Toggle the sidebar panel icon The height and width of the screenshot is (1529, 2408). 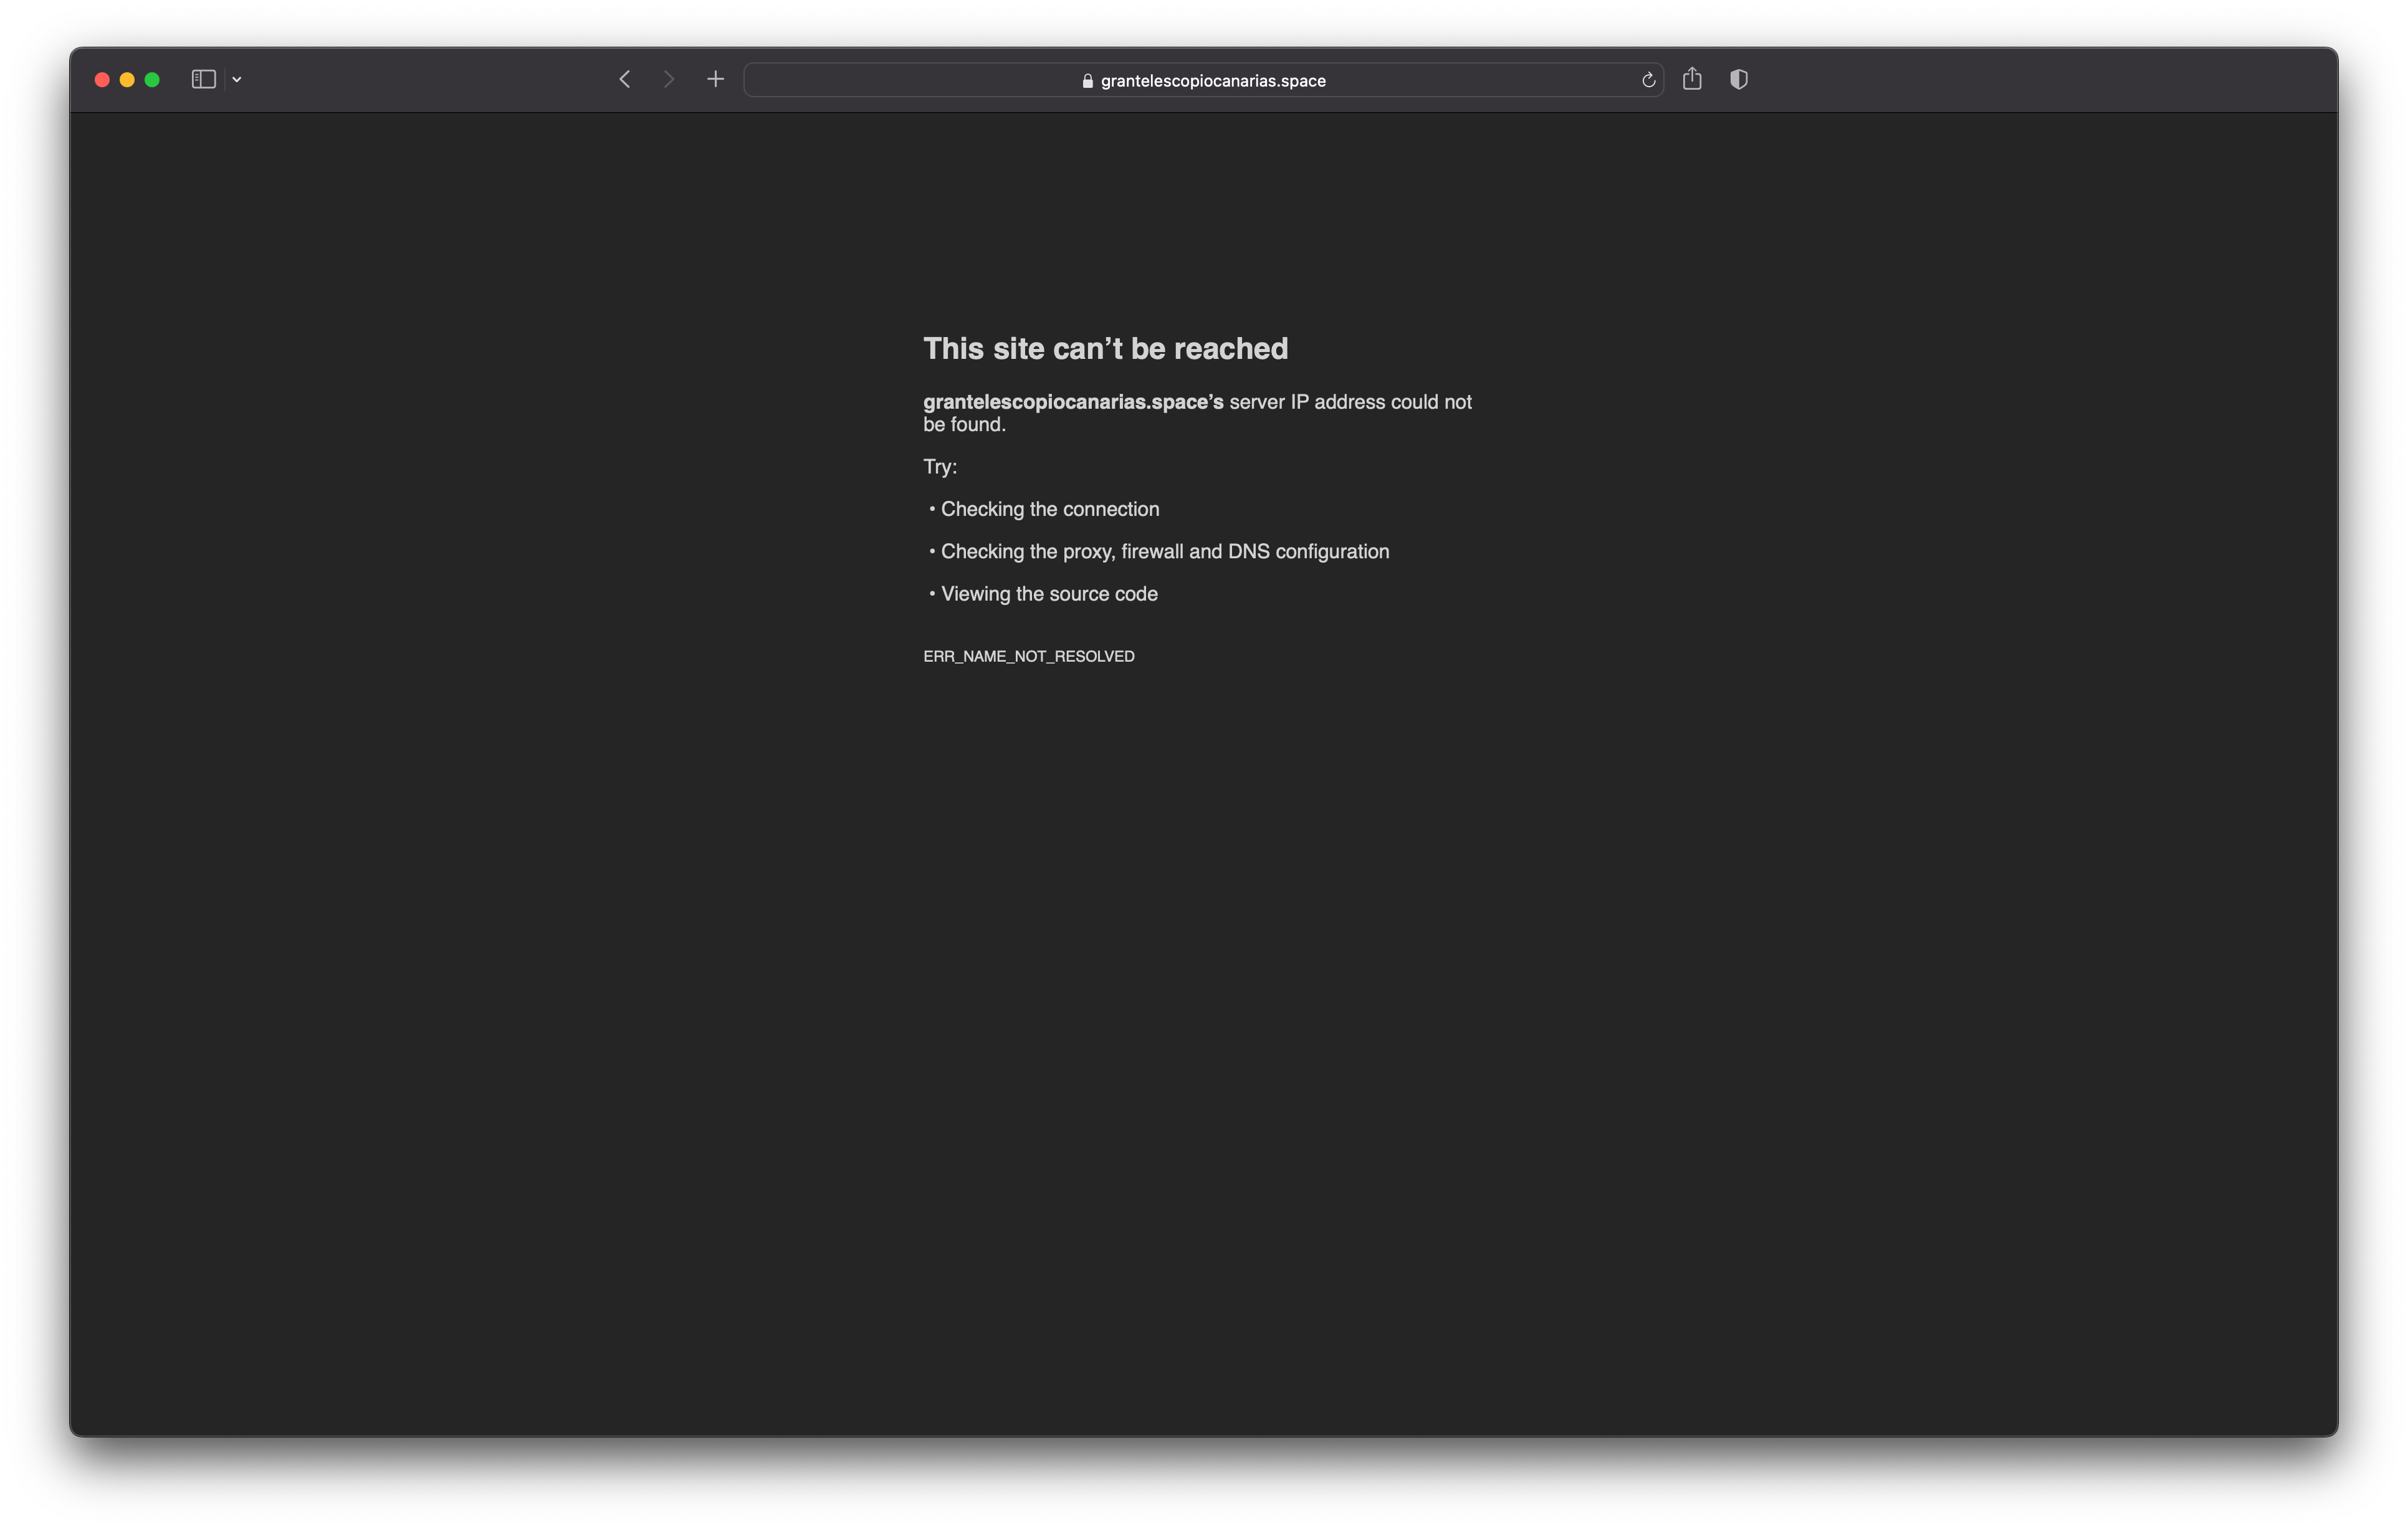coord(203,79)
